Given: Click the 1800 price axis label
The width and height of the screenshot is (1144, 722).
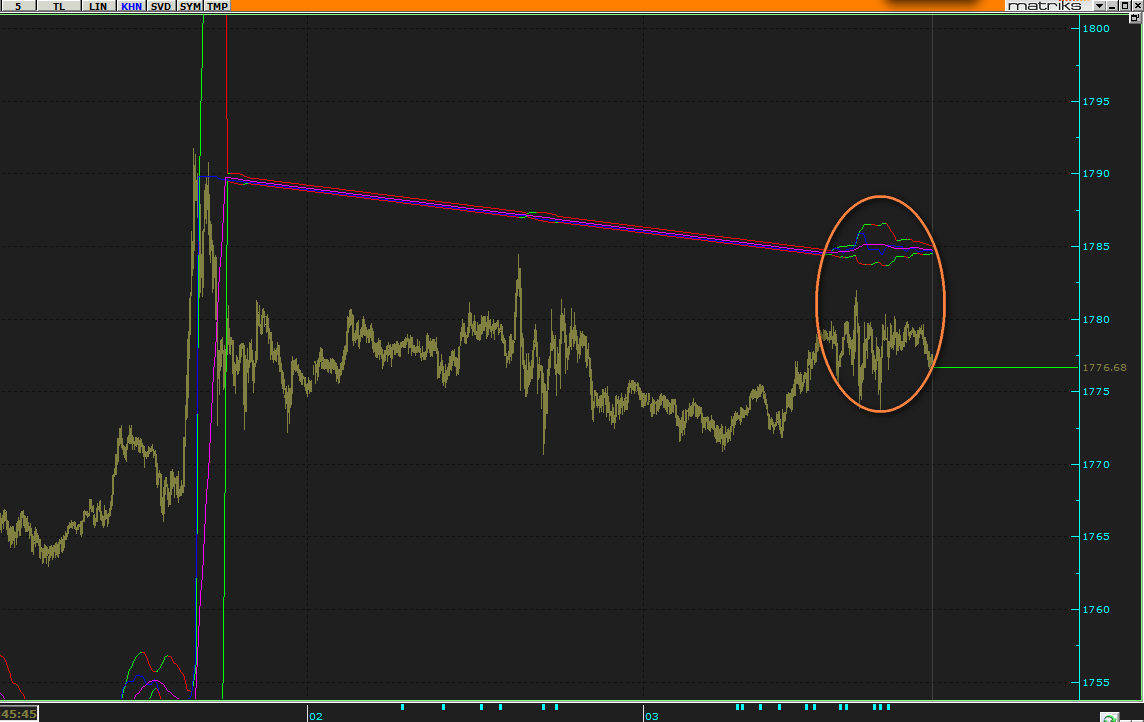Looking at the screenshot, I should pos(1096,28).
